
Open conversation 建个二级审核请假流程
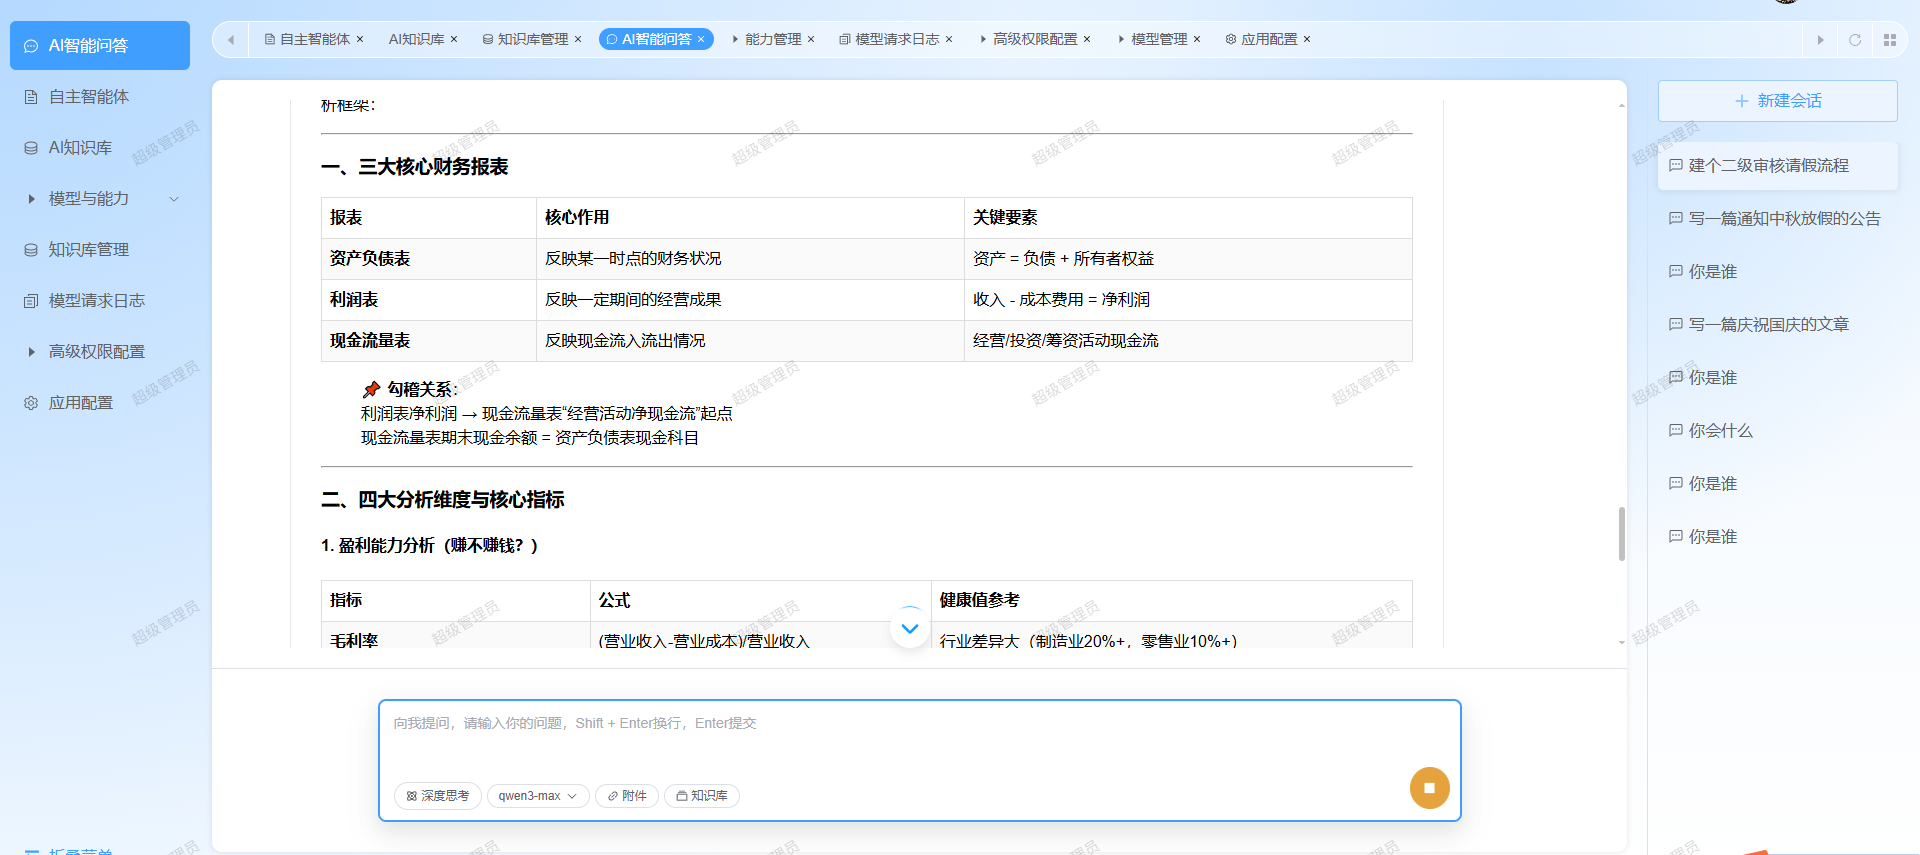tap(1778, 166)
